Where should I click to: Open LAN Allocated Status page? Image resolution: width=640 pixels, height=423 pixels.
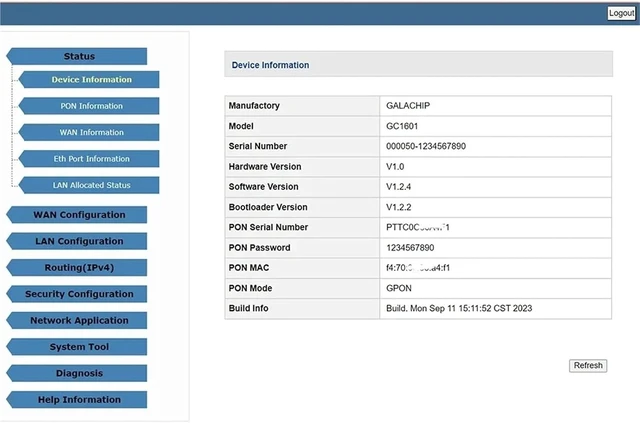89,185
